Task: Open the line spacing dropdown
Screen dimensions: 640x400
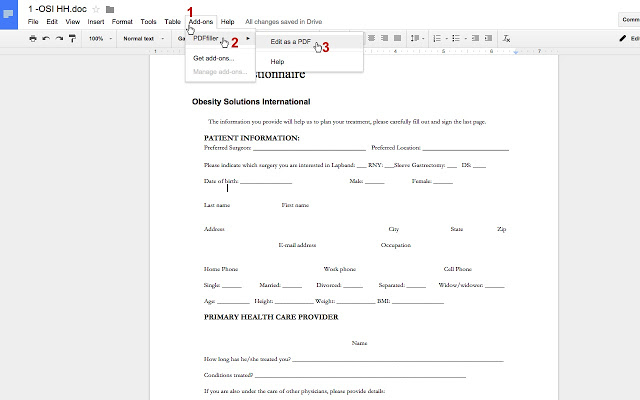Action: coord(417,38)
